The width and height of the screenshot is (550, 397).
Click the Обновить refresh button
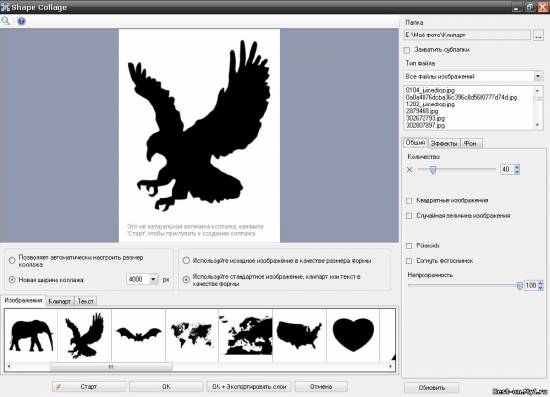(431, 388)
